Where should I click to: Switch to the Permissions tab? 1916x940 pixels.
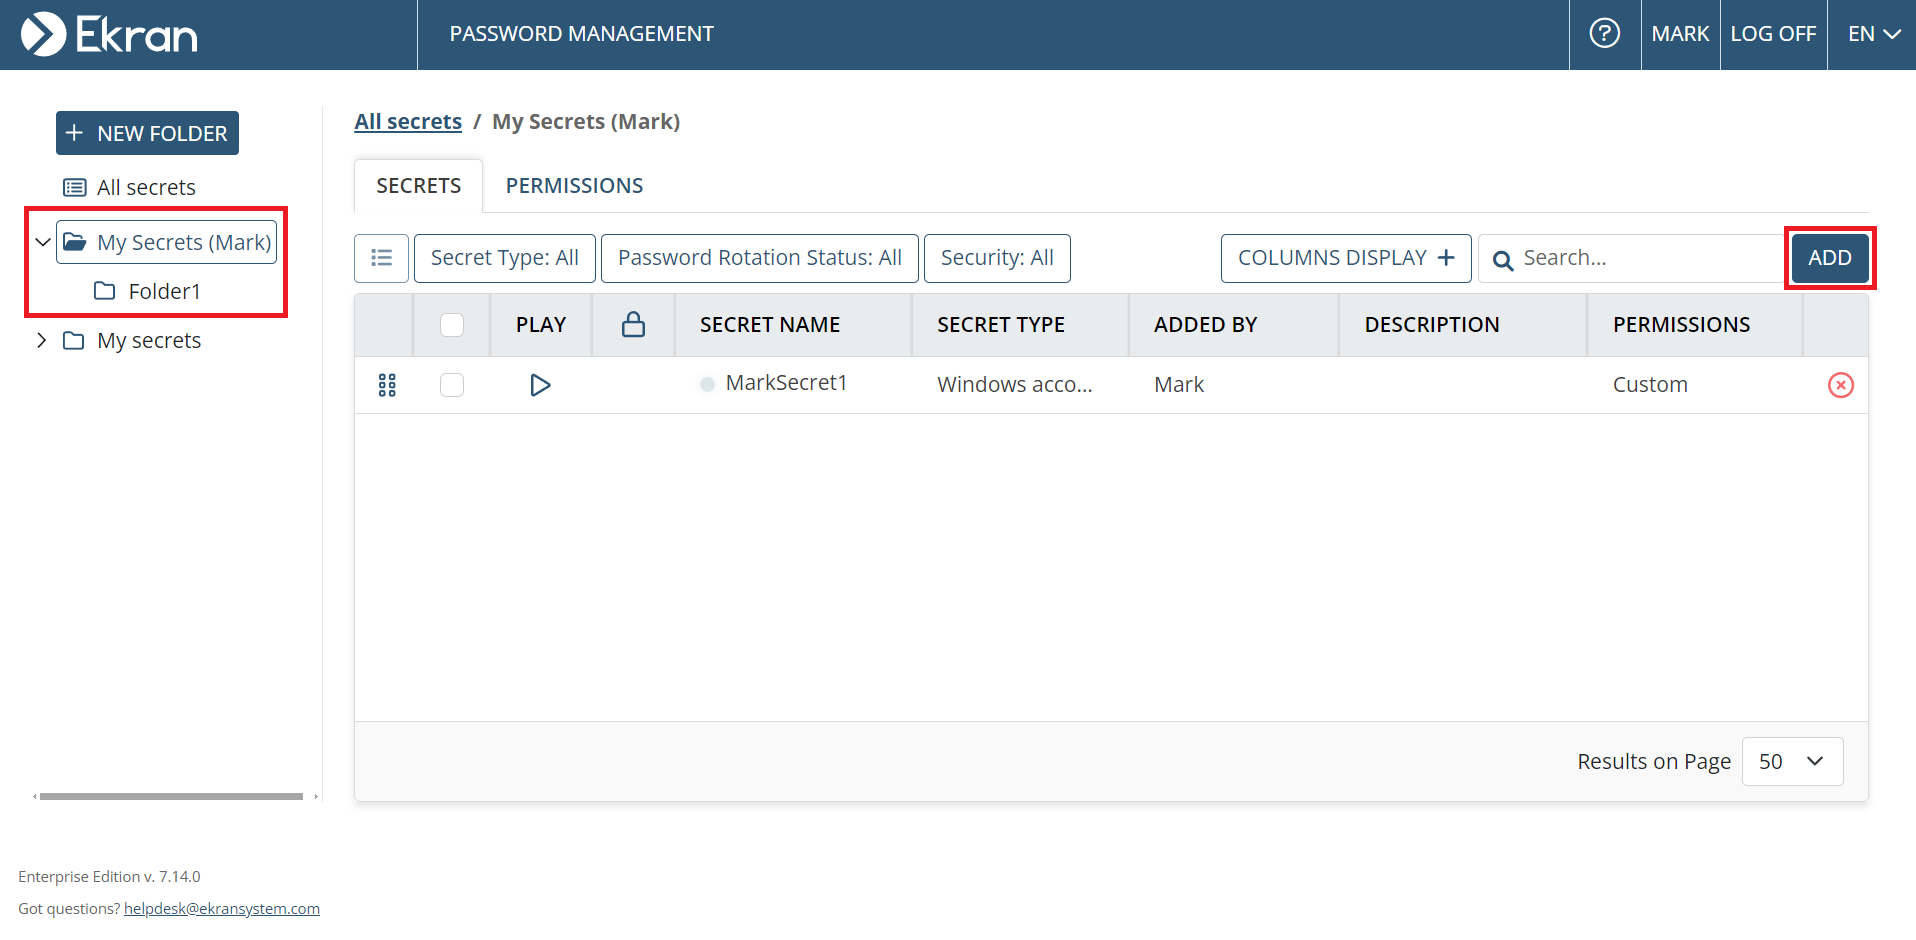(574, 186)
